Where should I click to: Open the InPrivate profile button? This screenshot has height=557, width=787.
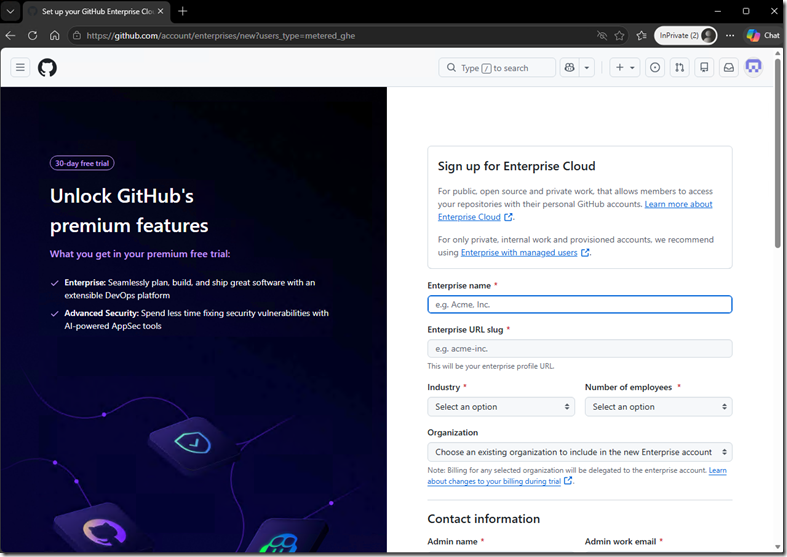[686, 36]
